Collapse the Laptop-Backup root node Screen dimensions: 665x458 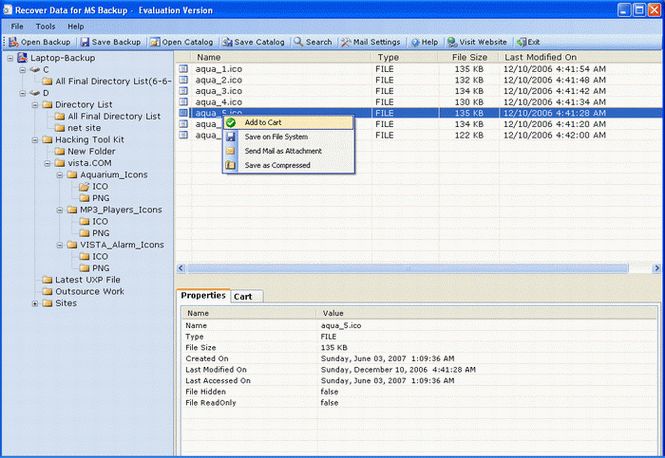9,58
